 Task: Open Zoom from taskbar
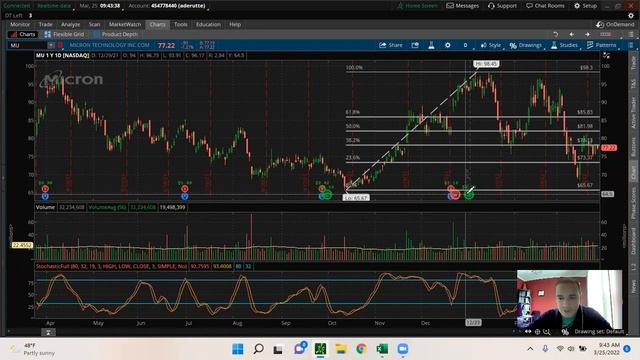402,349
